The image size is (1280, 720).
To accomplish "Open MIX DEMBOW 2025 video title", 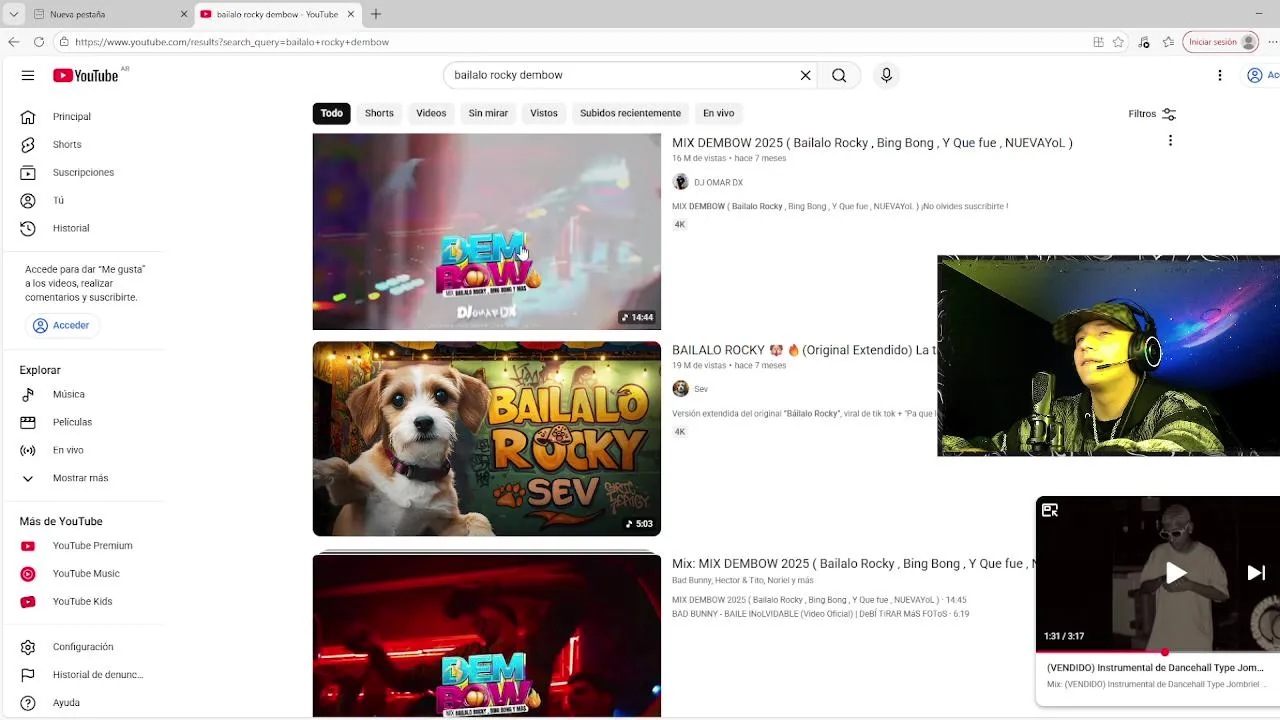I will pos(872,143).
